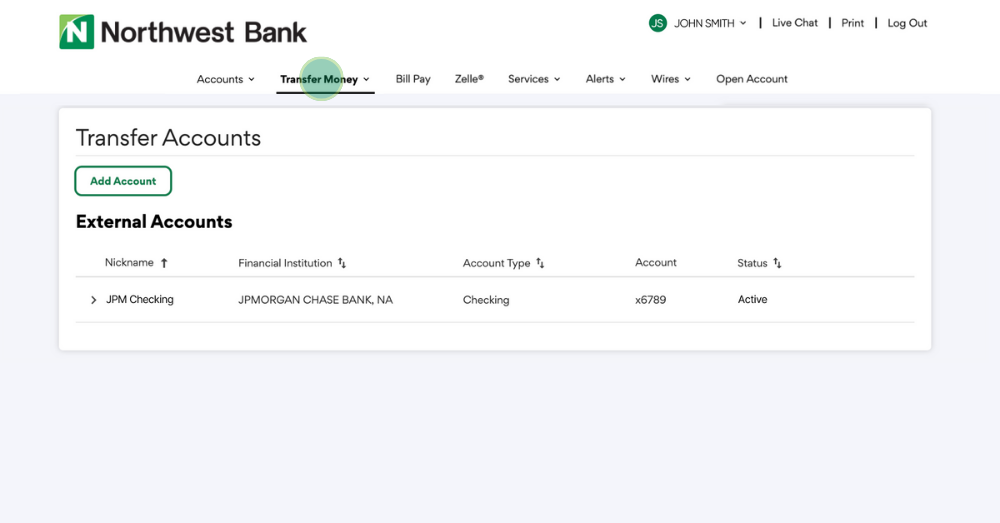Go to Bill Pay
Viewport: 1000px width, 523px height.
click(413, 79)
